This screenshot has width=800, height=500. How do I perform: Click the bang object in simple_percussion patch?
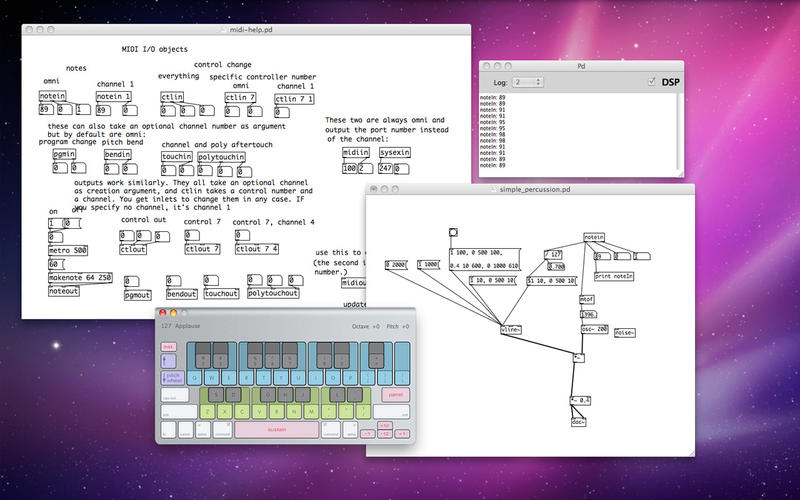[453, 232]
